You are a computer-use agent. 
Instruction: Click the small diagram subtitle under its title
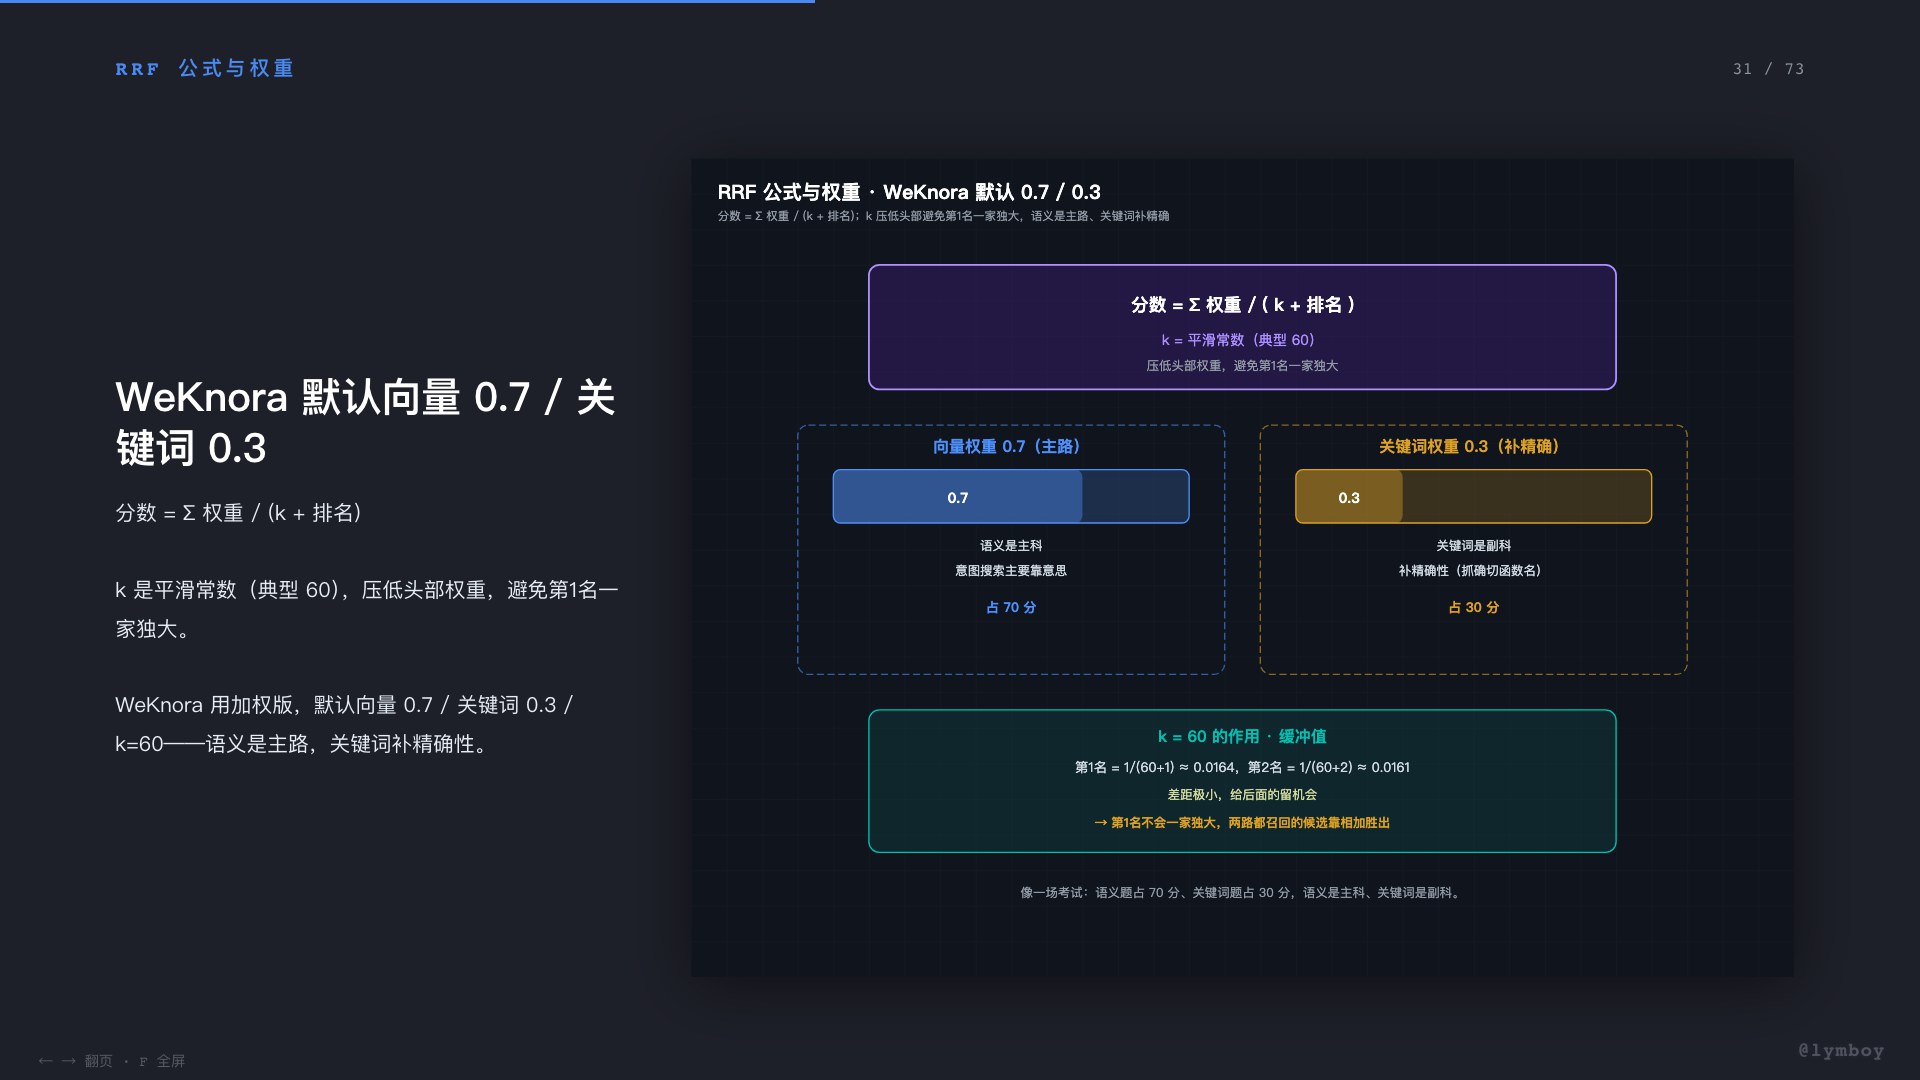coord(943,216)
